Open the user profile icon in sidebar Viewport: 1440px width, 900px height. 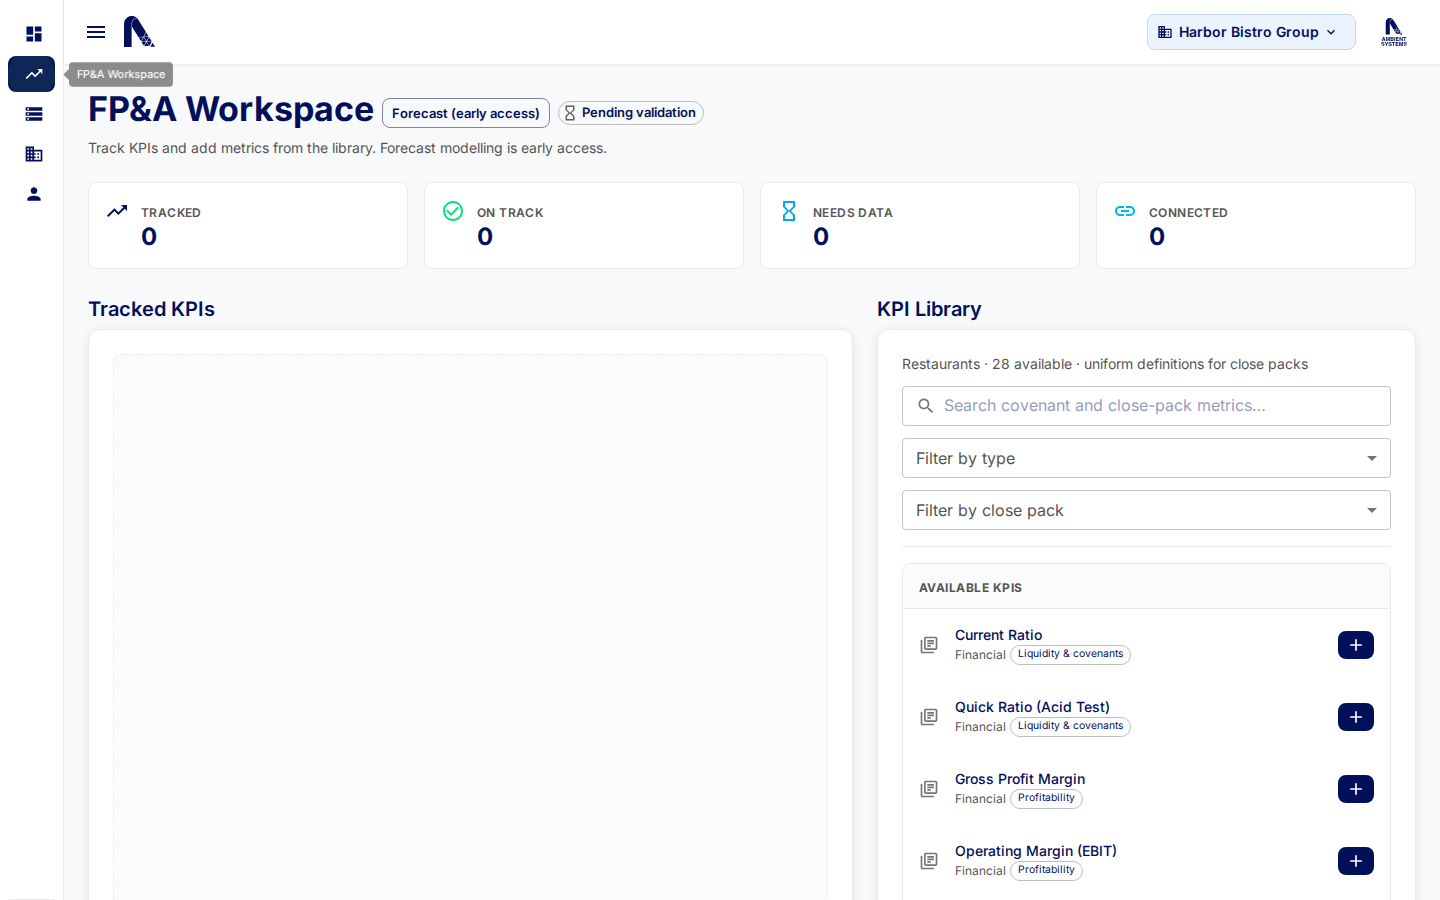tap(34, 194)
